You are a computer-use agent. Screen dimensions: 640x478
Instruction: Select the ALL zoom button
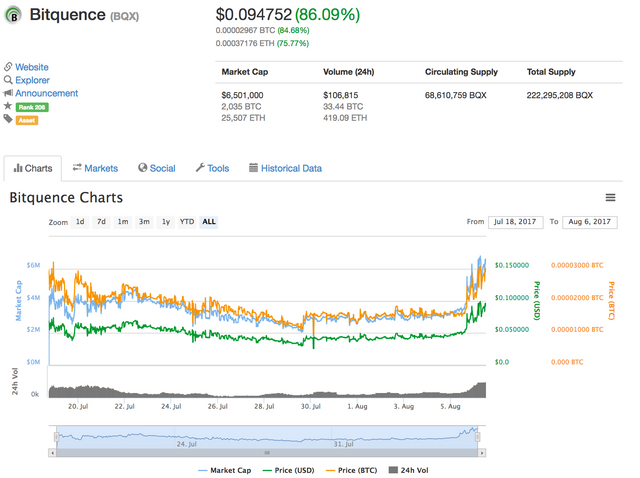[209, 222]
